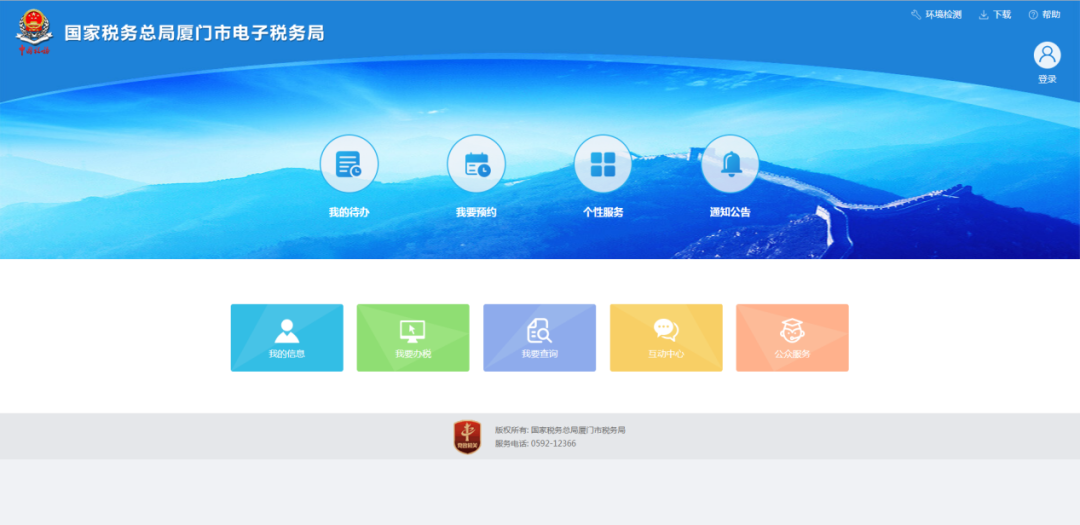
Task: Click the 国家税务总局厦门市电子税务局 header title
Action: pyautogui.click(x=194, y=33)
